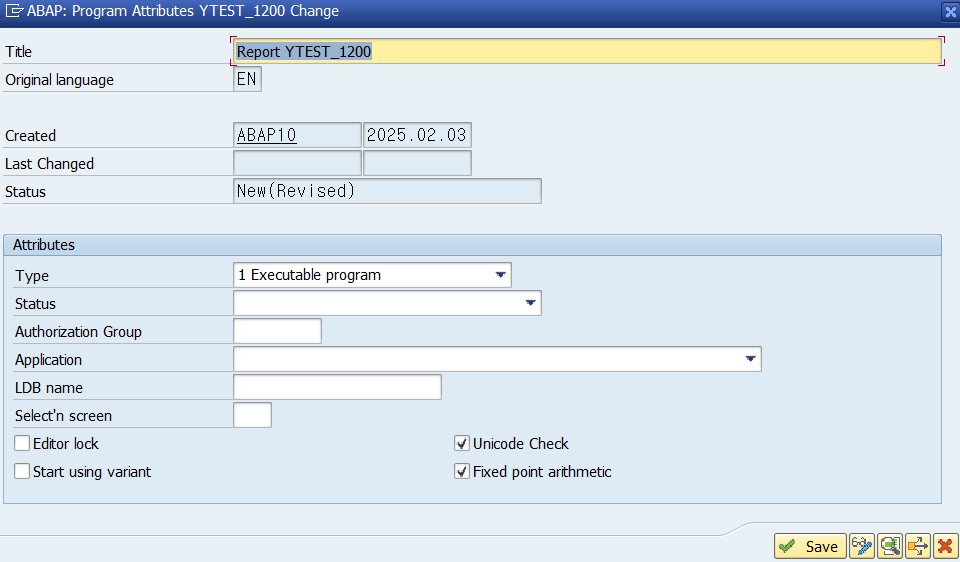
Task: Click the dialog icon in title bar
Action: [14, 11]
